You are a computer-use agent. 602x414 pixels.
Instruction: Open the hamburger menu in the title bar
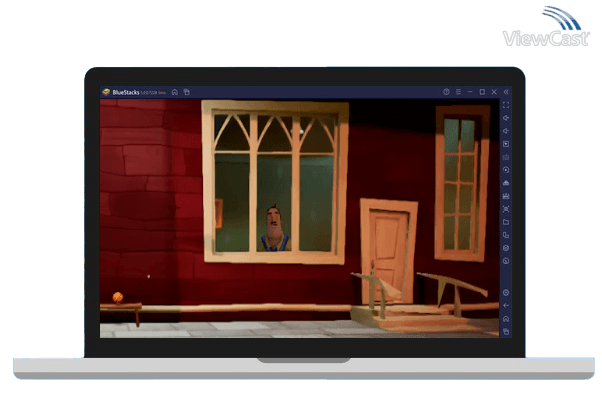point(458,92)
